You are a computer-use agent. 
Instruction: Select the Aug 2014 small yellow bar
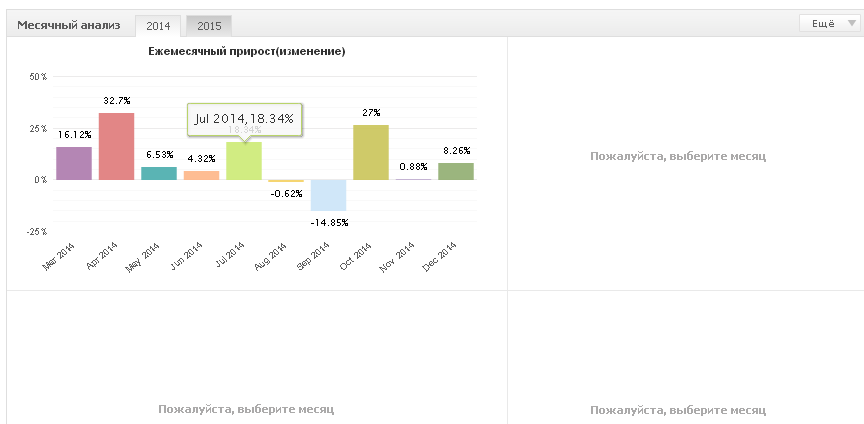286,181
